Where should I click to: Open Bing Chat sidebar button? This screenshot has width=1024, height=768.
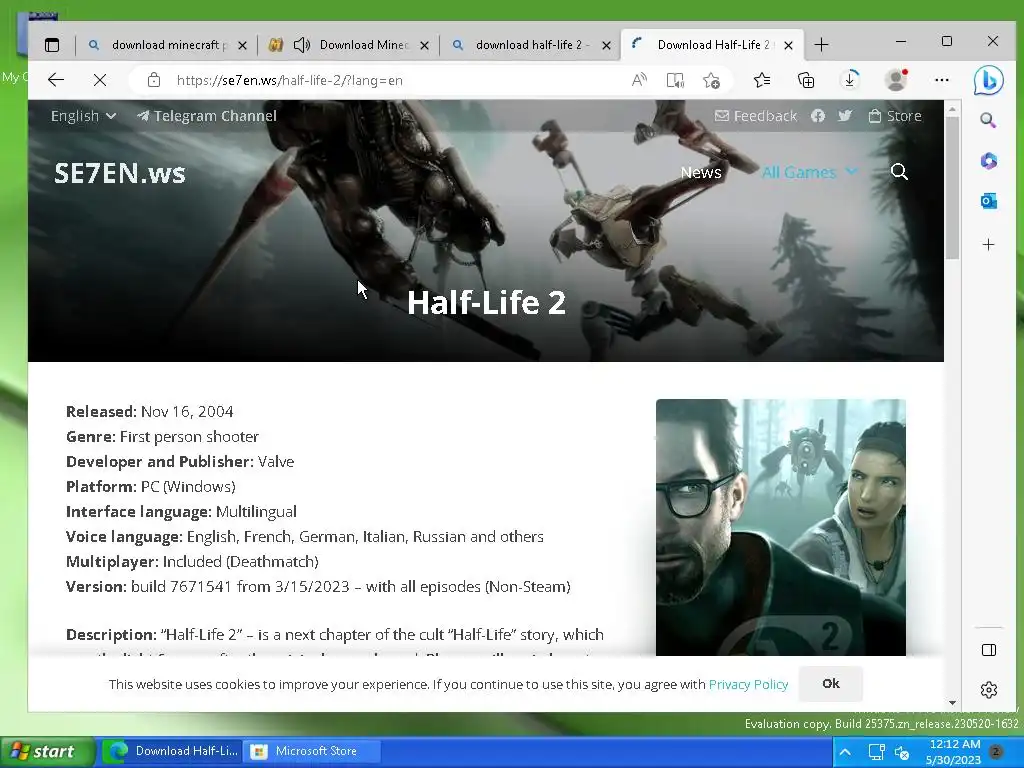988,80
